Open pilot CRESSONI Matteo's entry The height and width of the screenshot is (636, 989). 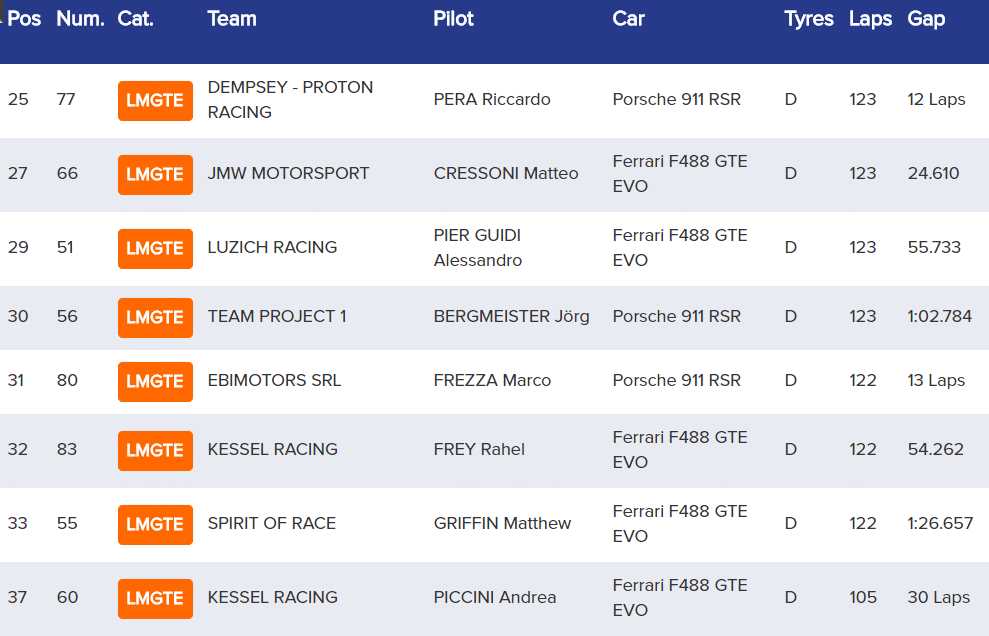pyautogui.click(x=505, y=174)
